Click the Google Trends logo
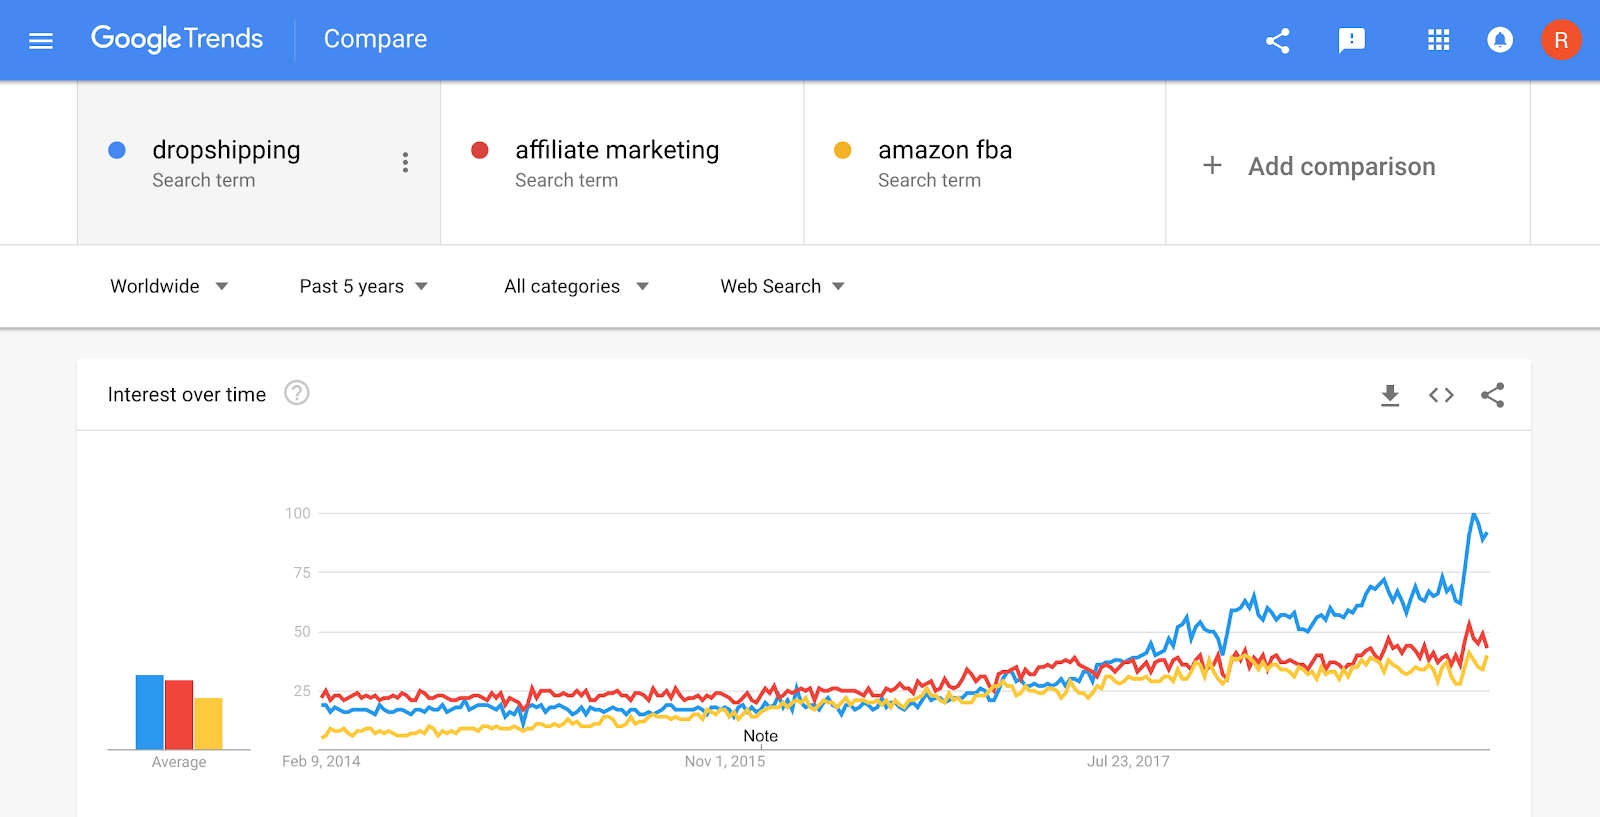1600x817 pixels. click(x=177, y=39)
